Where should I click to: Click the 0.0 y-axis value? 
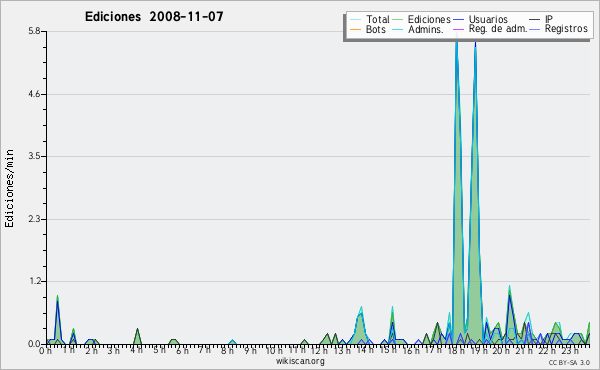pos(34,344)
